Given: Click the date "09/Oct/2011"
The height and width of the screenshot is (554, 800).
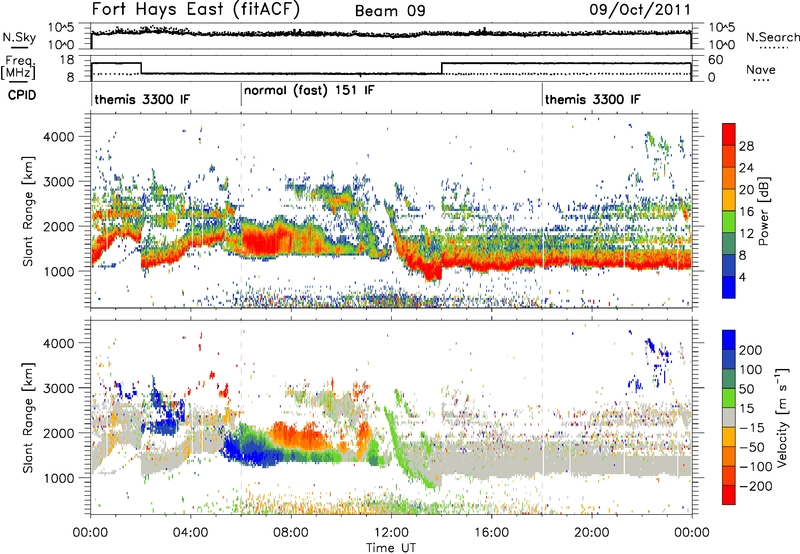Looking at the screenshot, I should pos(640,10).
